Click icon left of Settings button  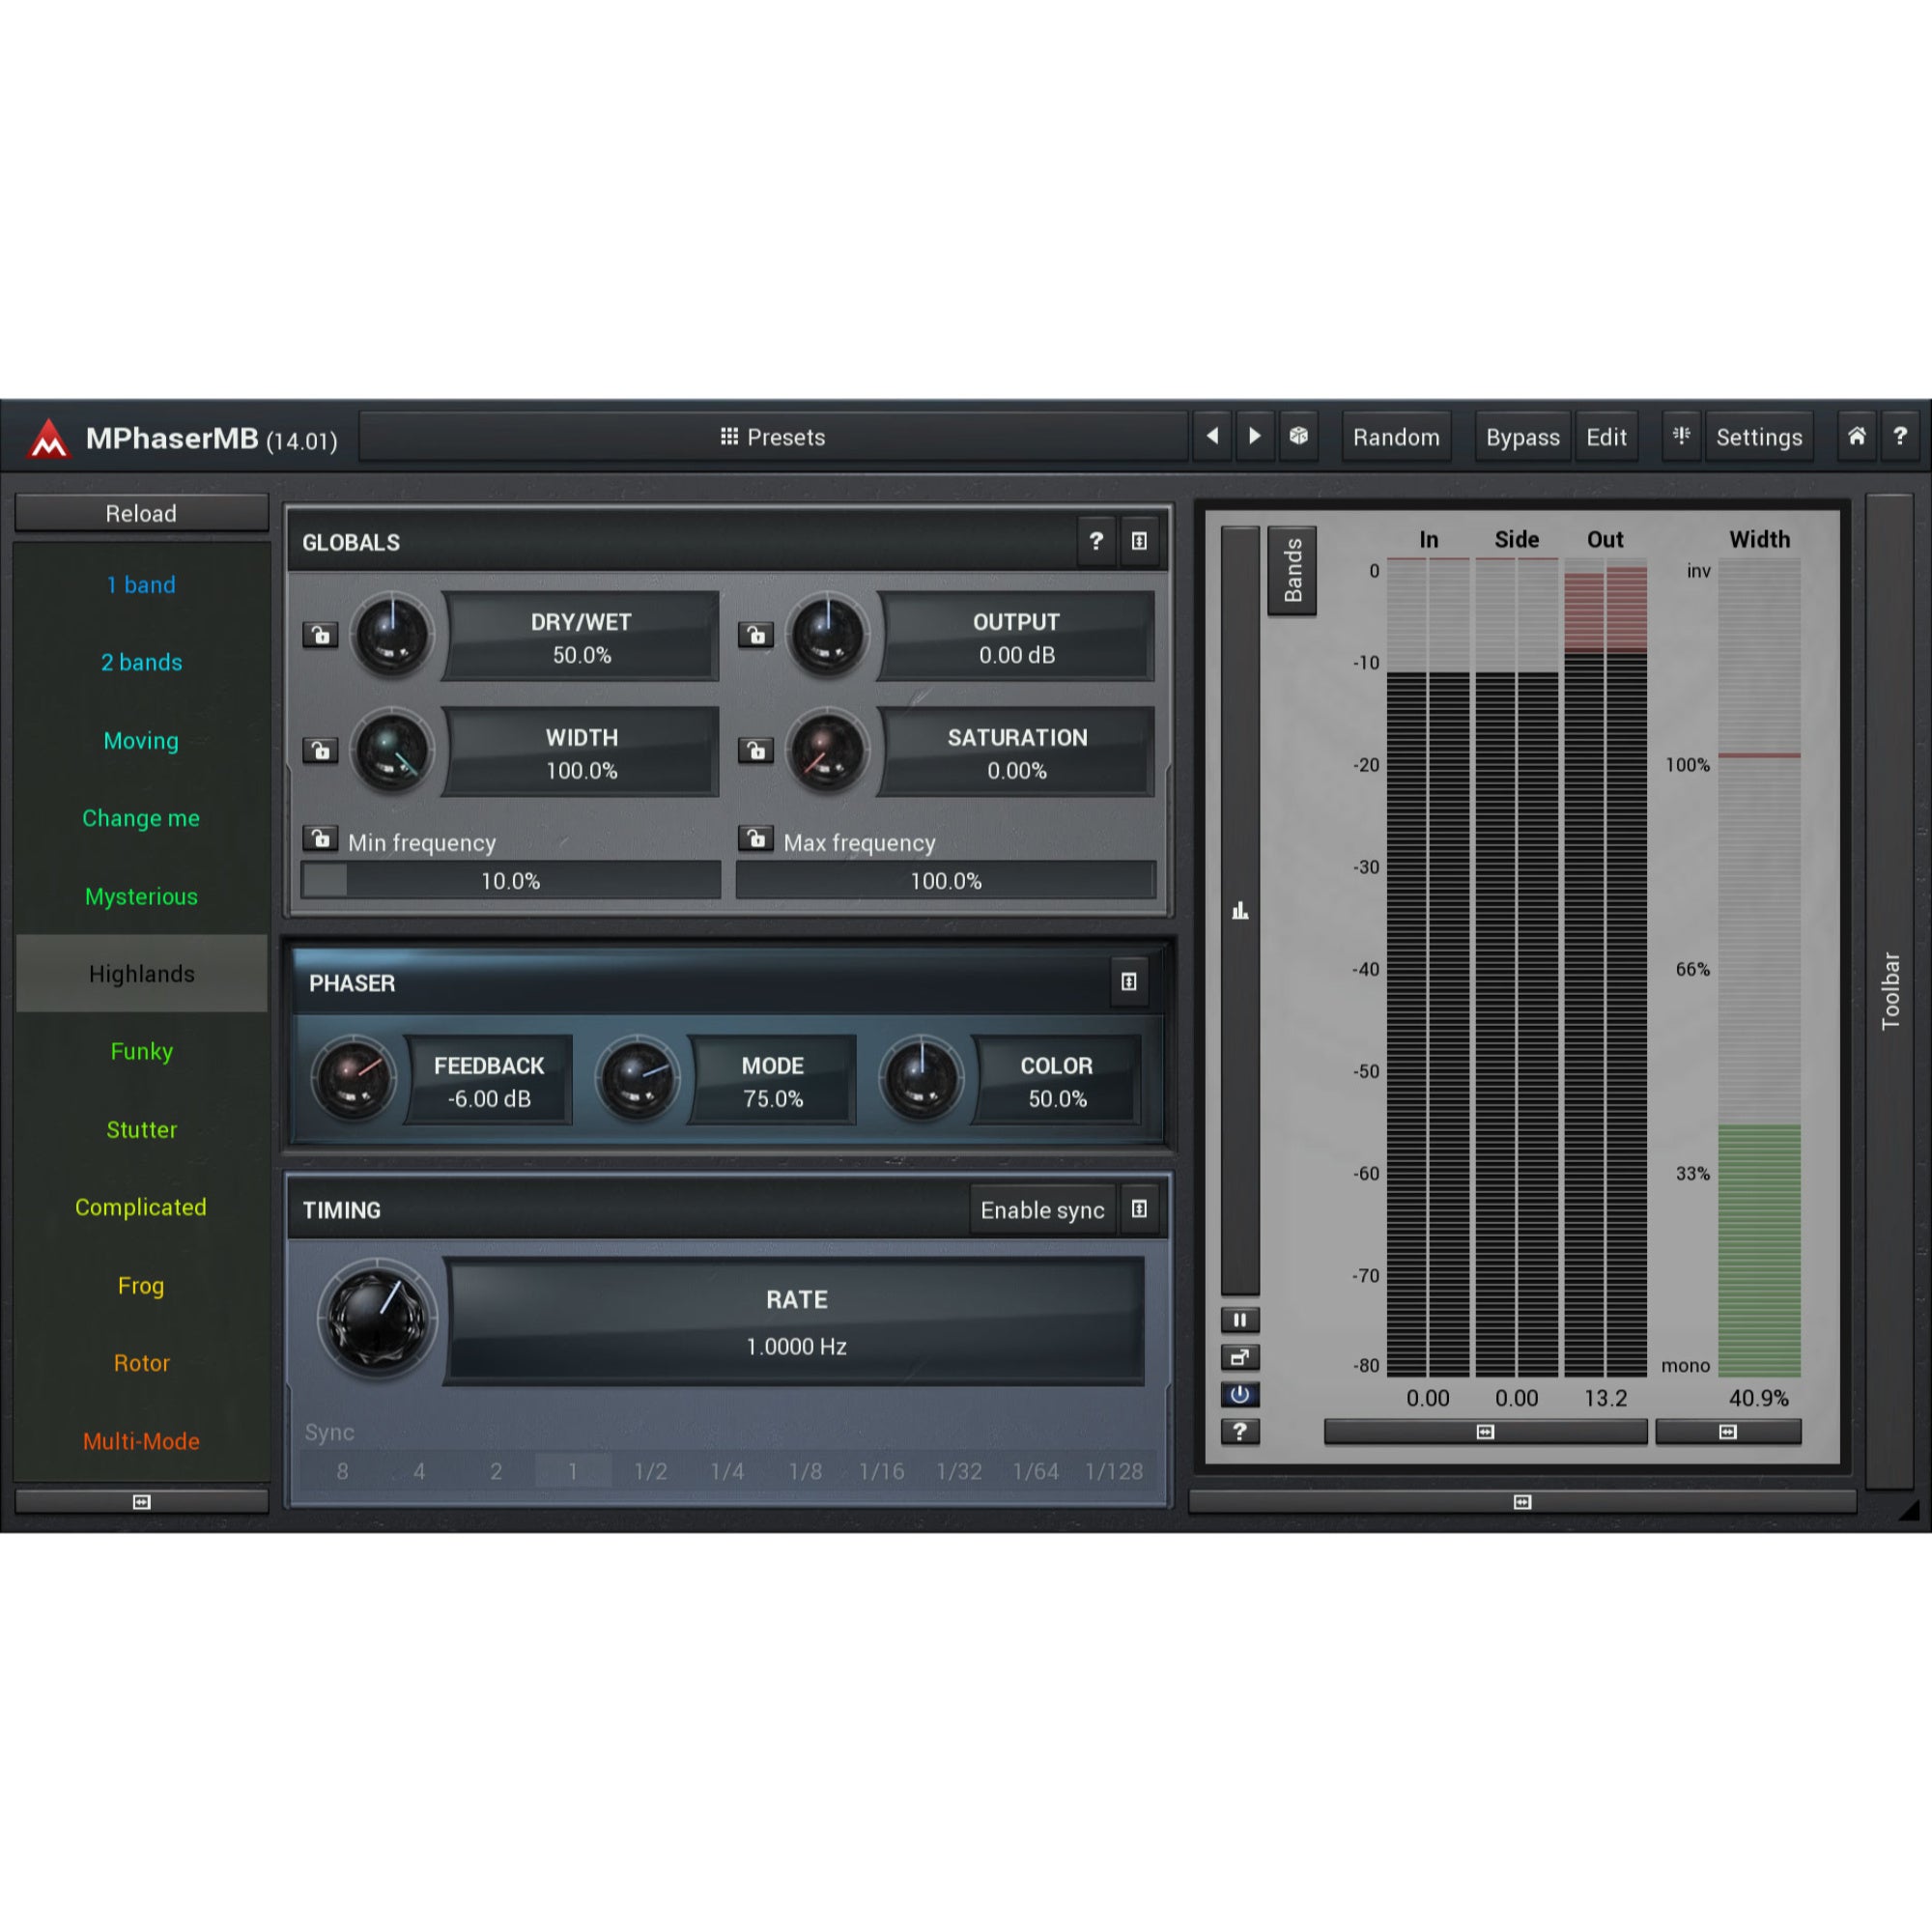coord(1682,436)
